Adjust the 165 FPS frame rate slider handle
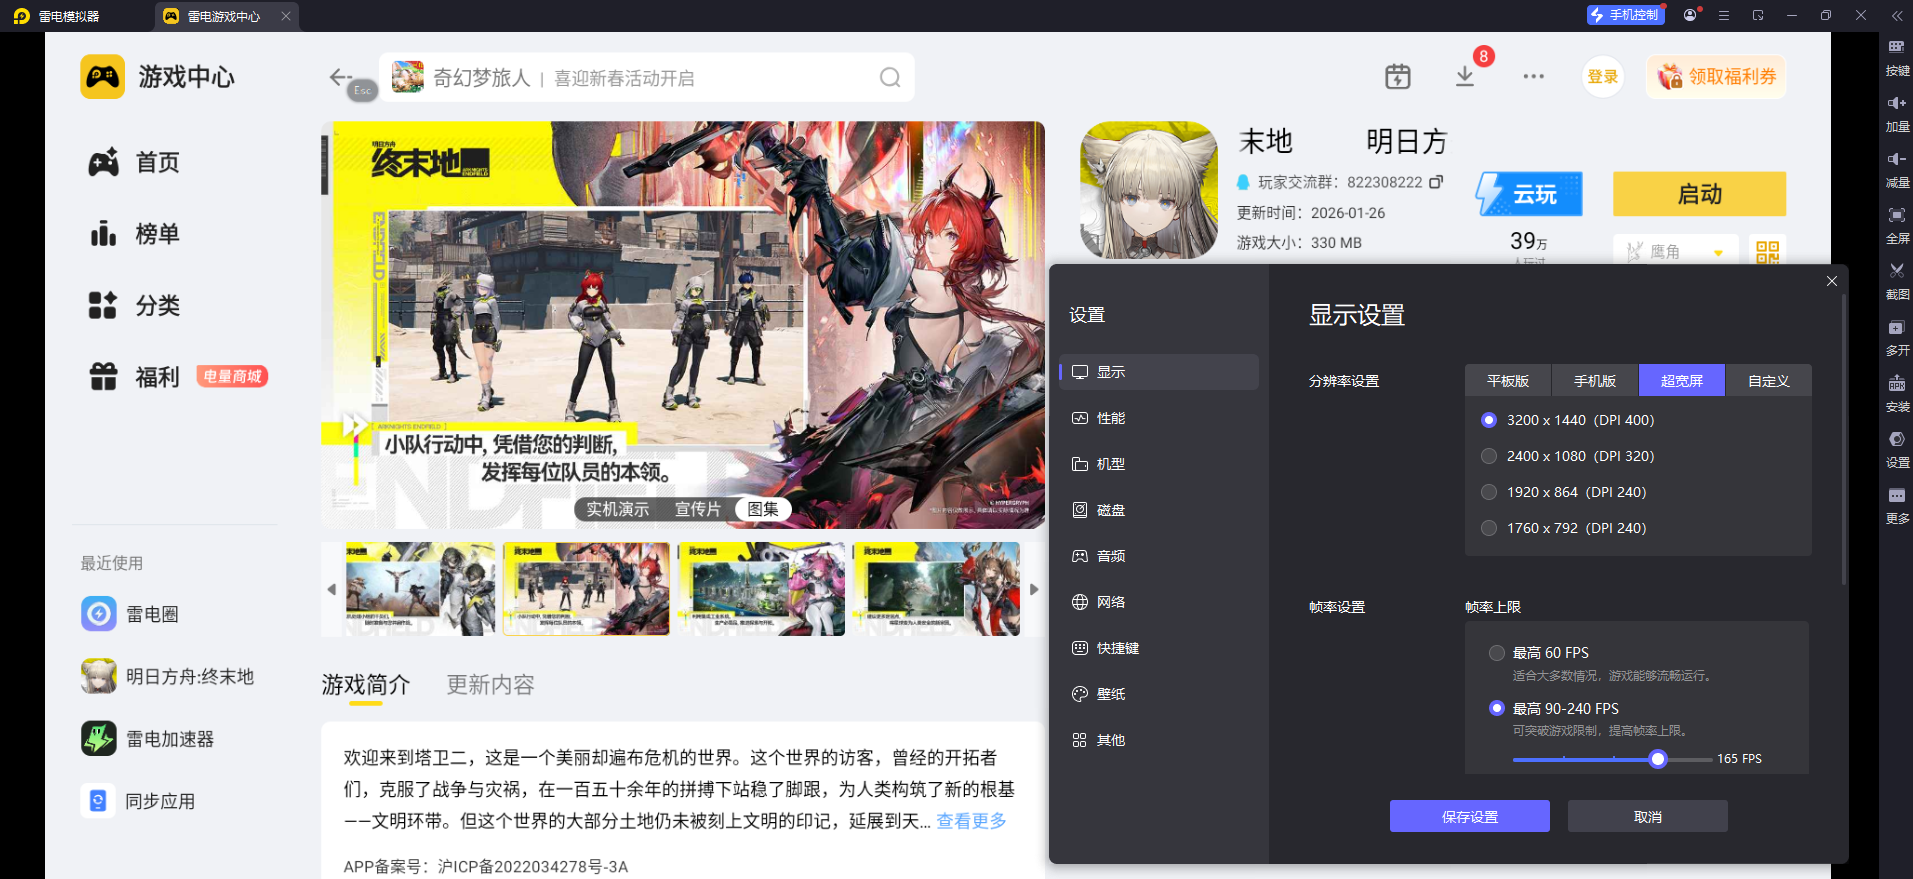Viewport: 1913px width, 879px height. [x=1658, y=759]
